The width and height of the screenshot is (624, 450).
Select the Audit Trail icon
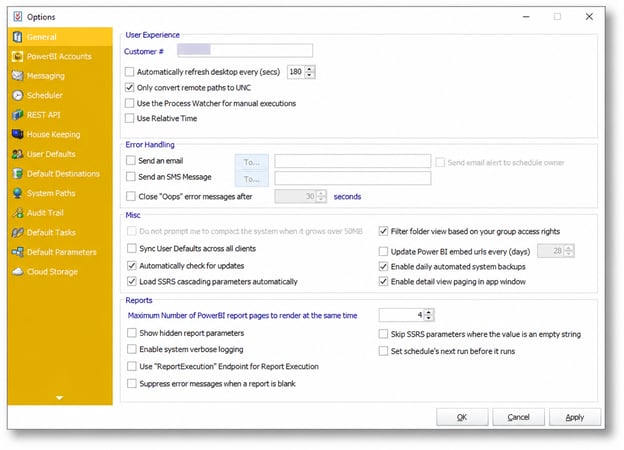[17, 213]
